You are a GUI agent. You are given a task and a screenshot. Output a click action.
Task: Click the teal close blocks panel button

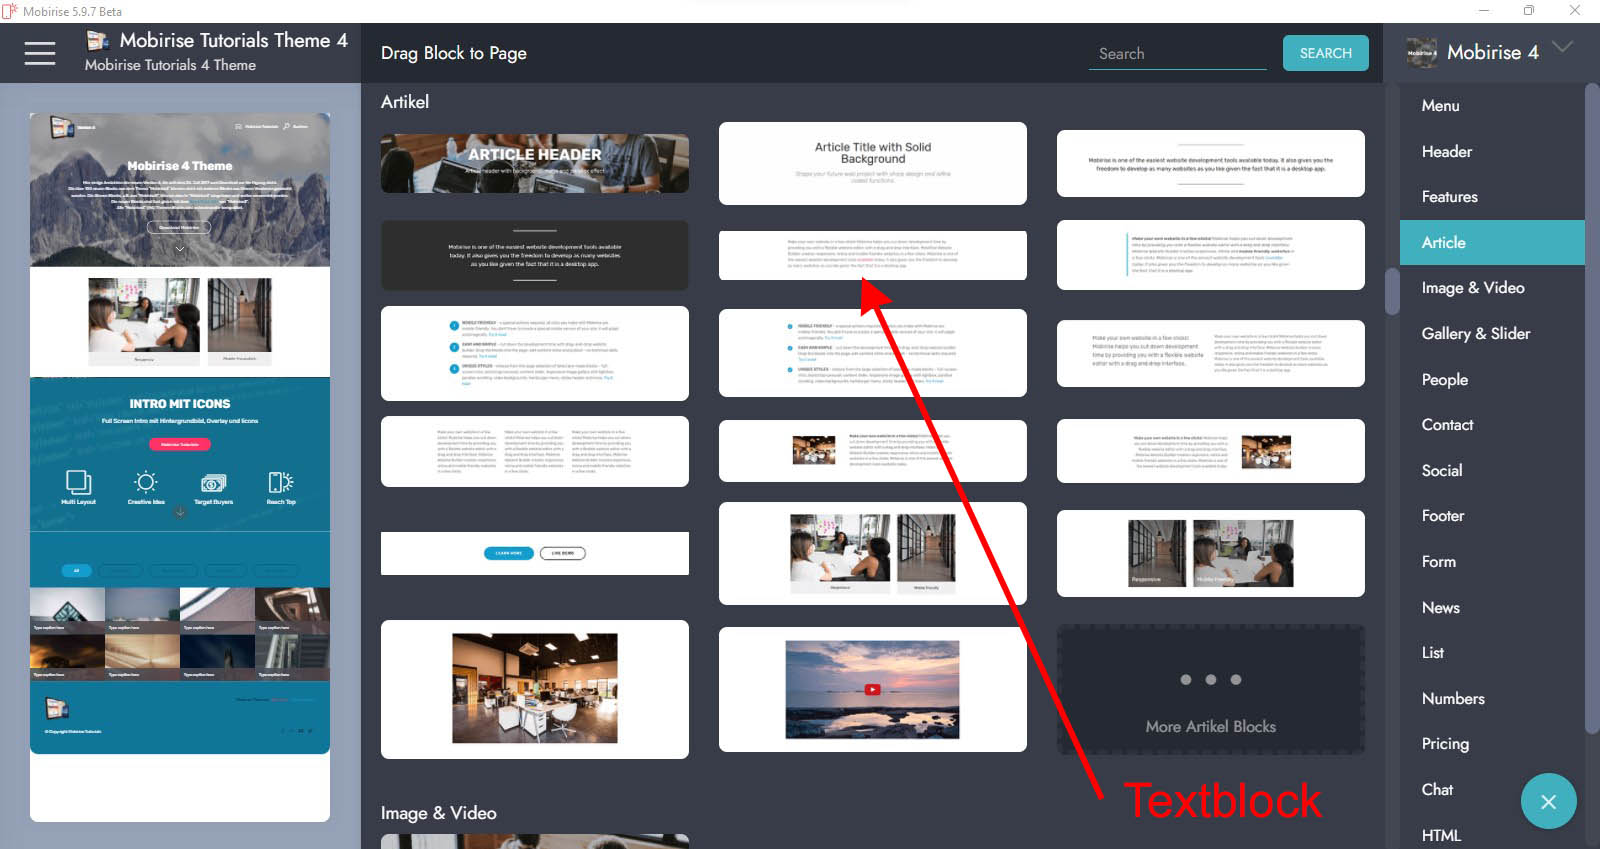point(1548,801)
